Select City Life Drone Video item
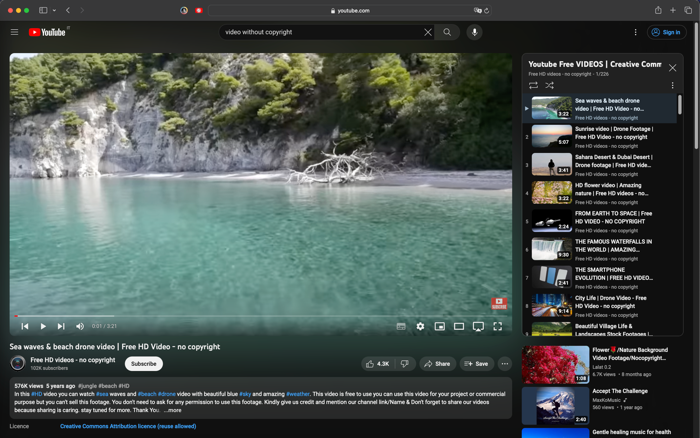 (x=600, y=305)
